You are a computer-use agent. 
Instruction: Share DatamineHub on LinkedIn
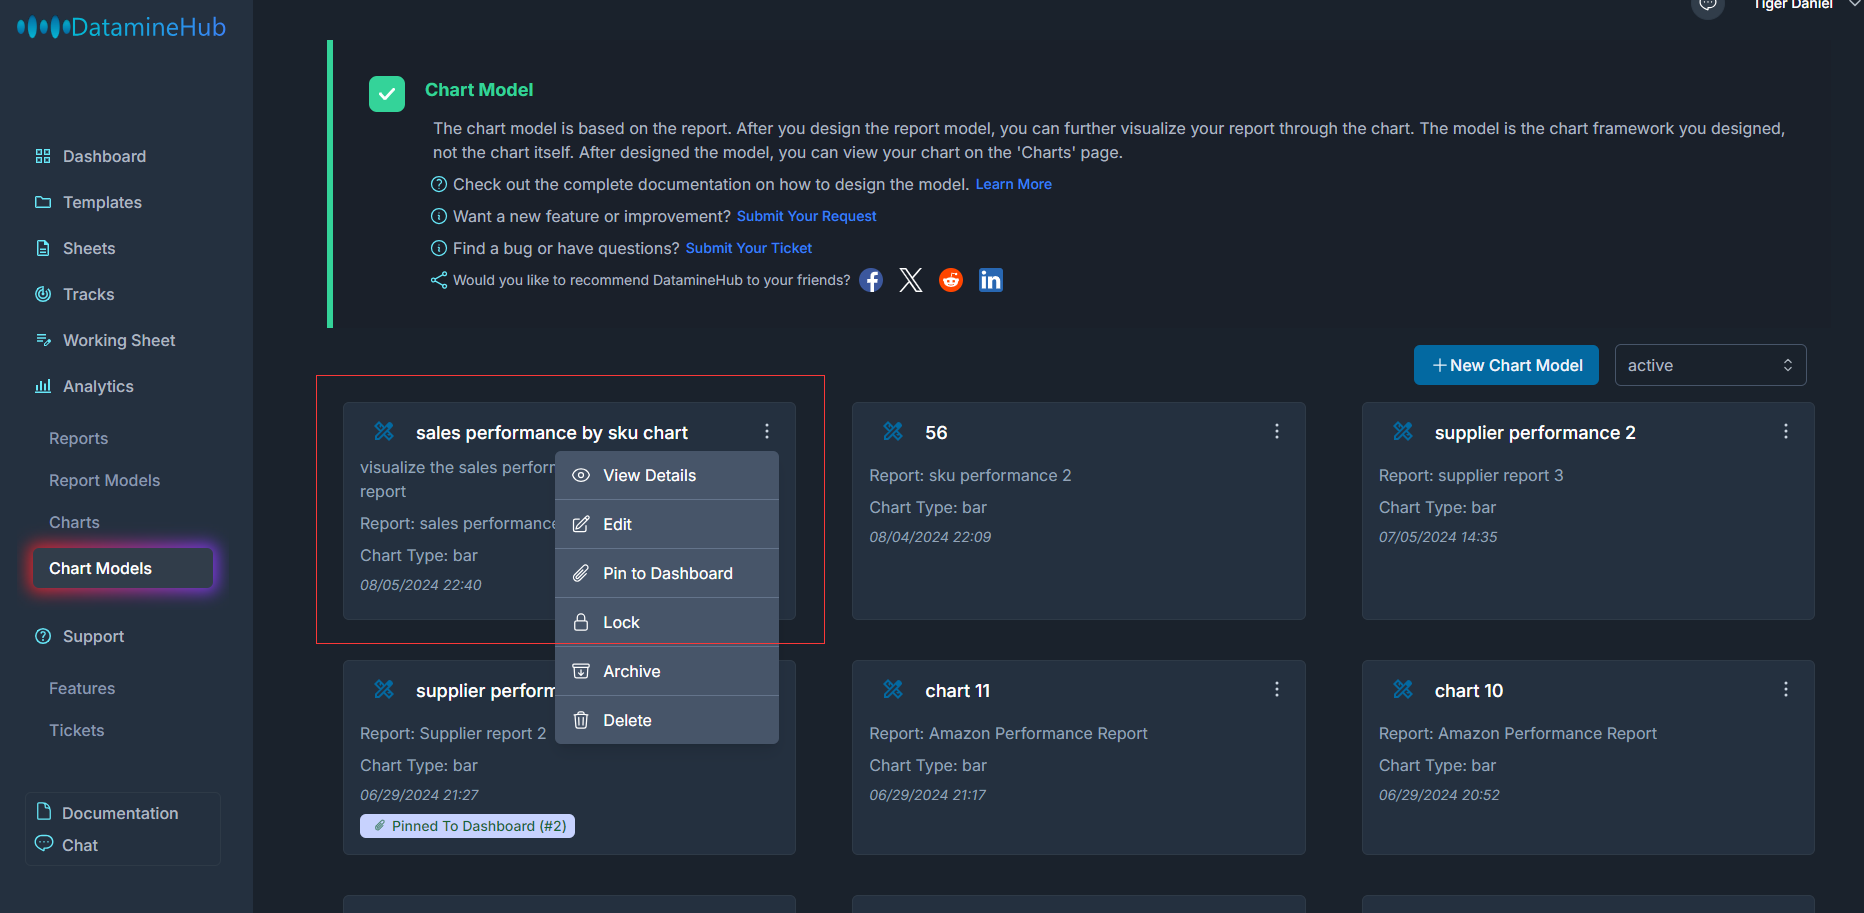(x=991, y=280)
